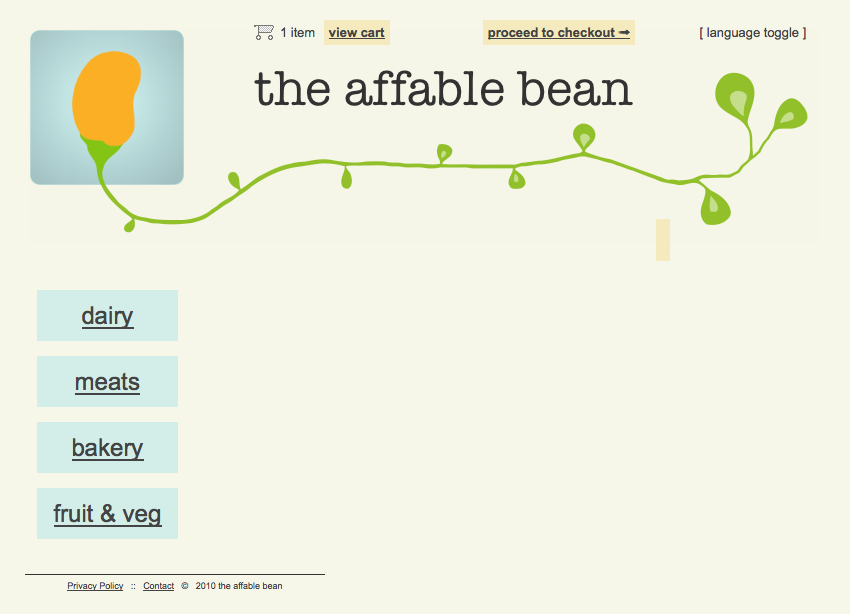The width and height of the screenshot is (850, 614).
Task: Click the small leaf at the vine's left end
Action: point(129,226)
